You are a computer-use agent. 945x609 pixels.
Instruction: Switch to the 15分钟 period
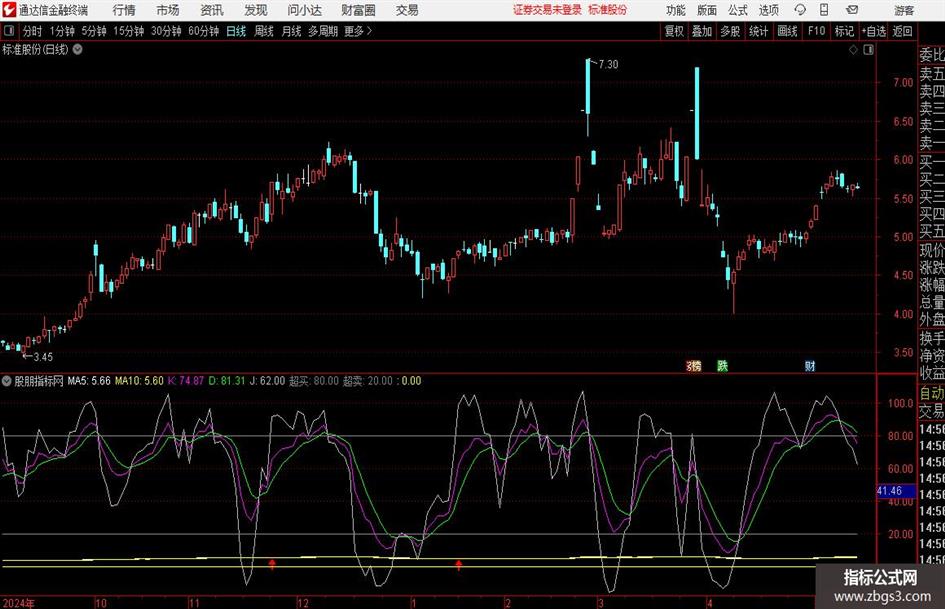(129, 31)
